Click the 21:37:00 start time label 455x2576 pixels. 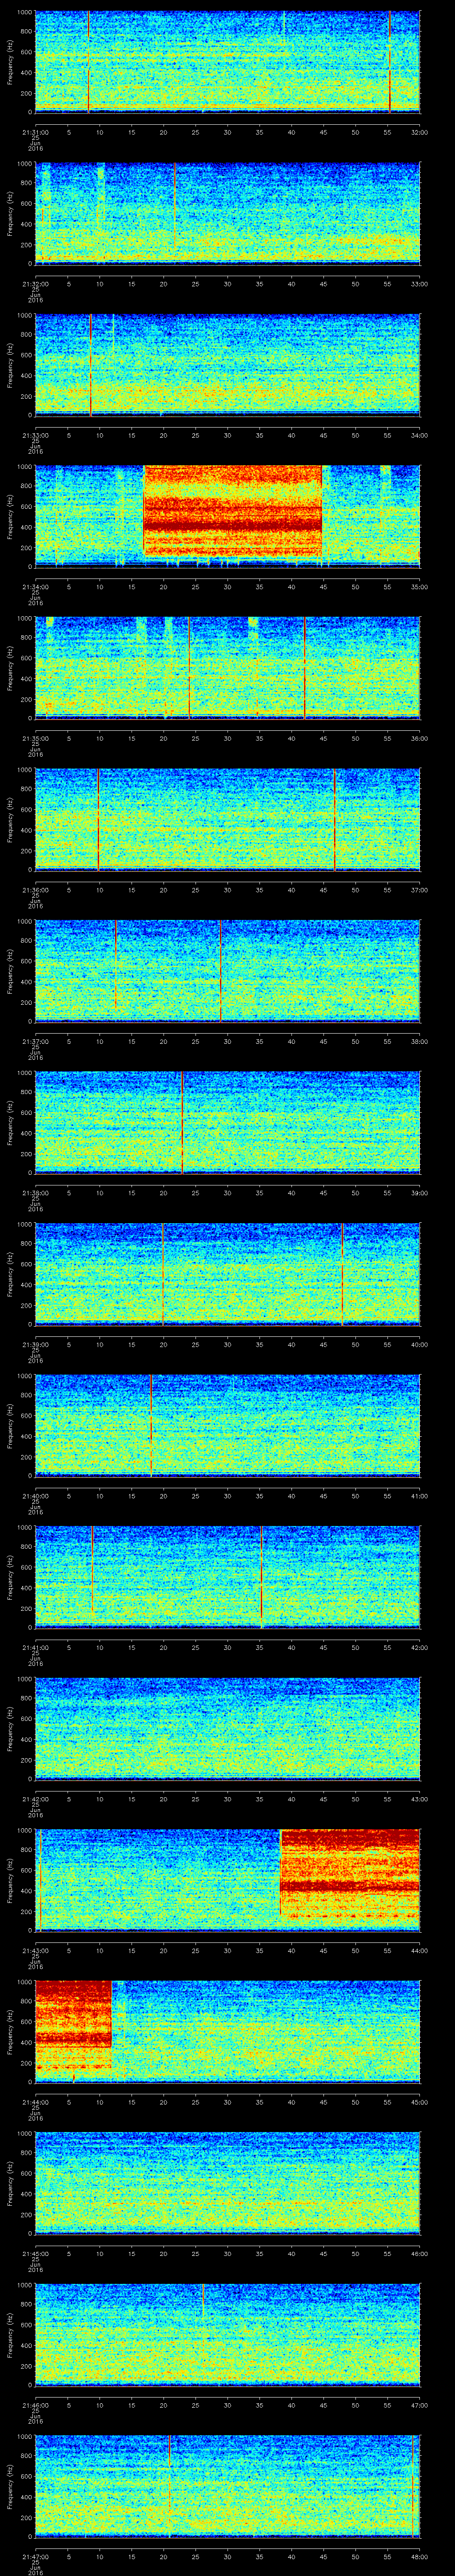pyautogui.click(x=35, y=1041)
